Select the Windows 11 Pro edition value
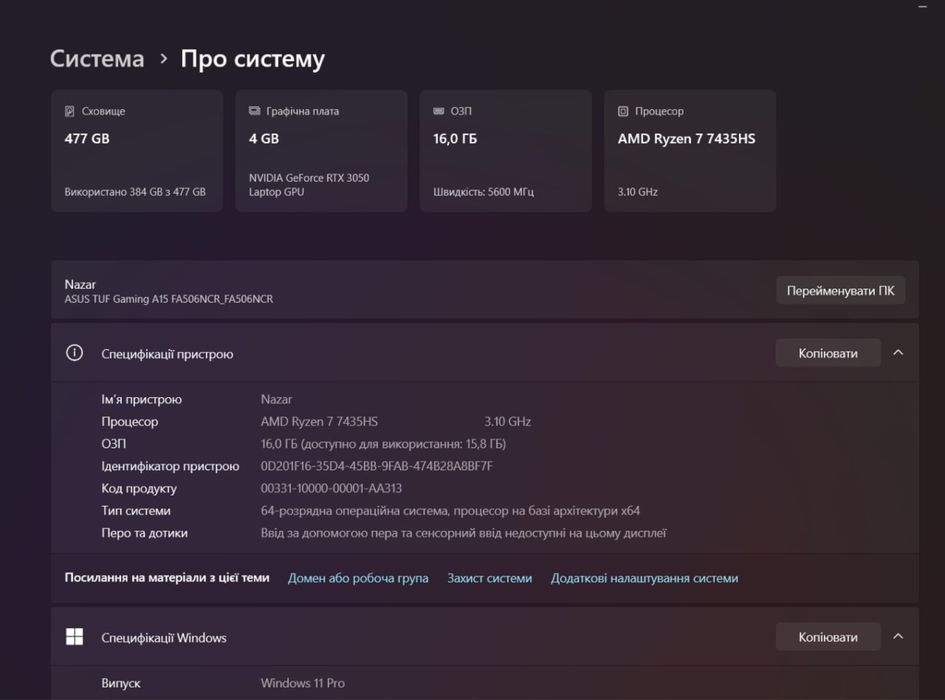945x700 pixels. 303,683
